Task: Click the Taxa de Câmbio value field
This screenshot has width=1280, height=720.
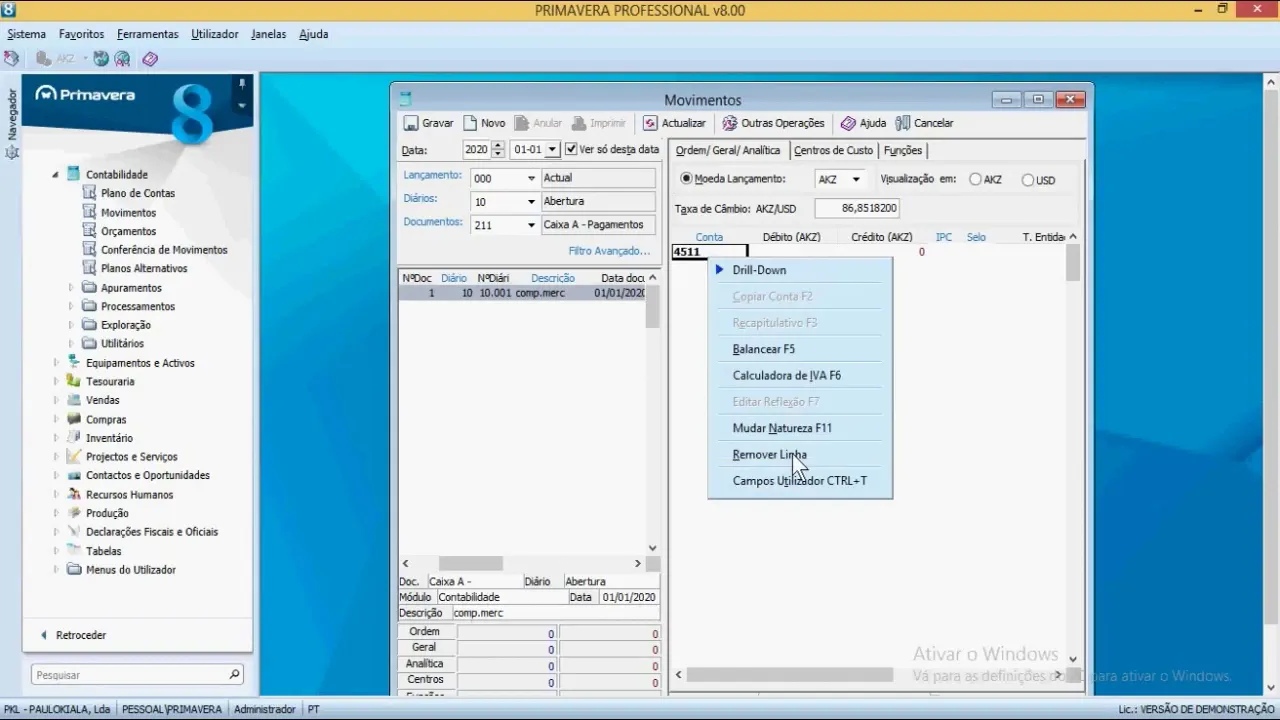Action: 857,208
